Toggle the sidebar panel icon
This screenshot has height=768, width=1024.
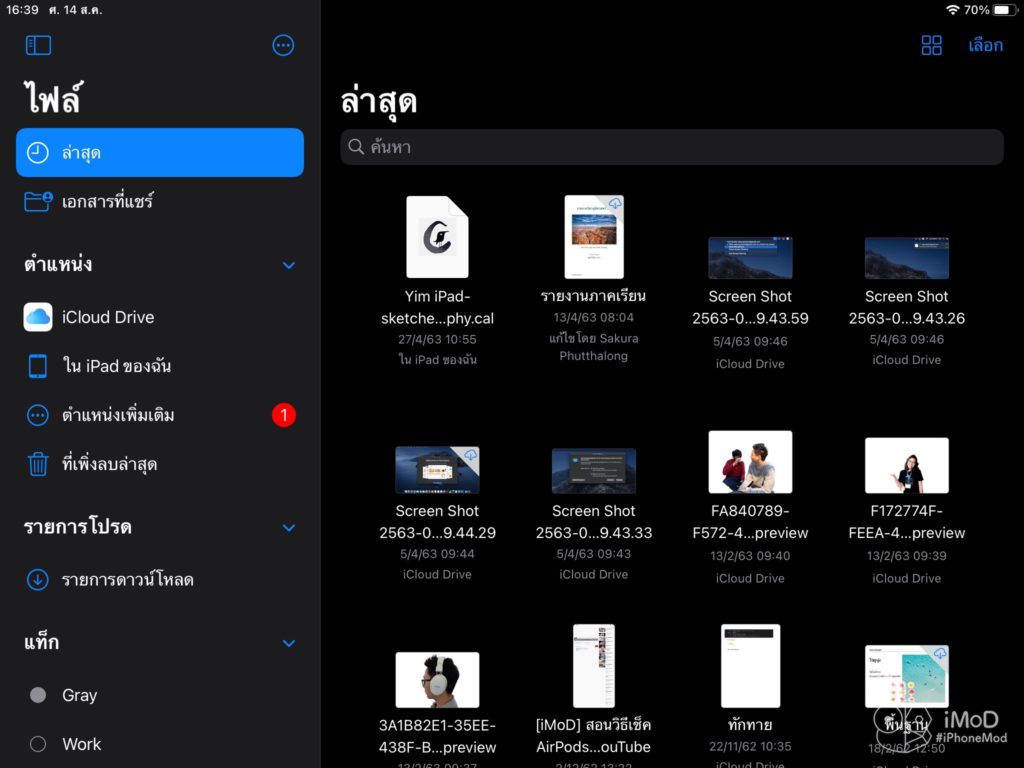38,45
